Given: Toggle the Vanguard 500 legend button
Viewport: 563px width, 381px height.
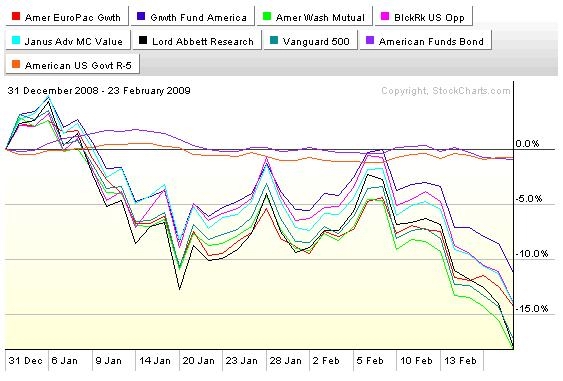Looking at the screenshot, I should [310, 41].
